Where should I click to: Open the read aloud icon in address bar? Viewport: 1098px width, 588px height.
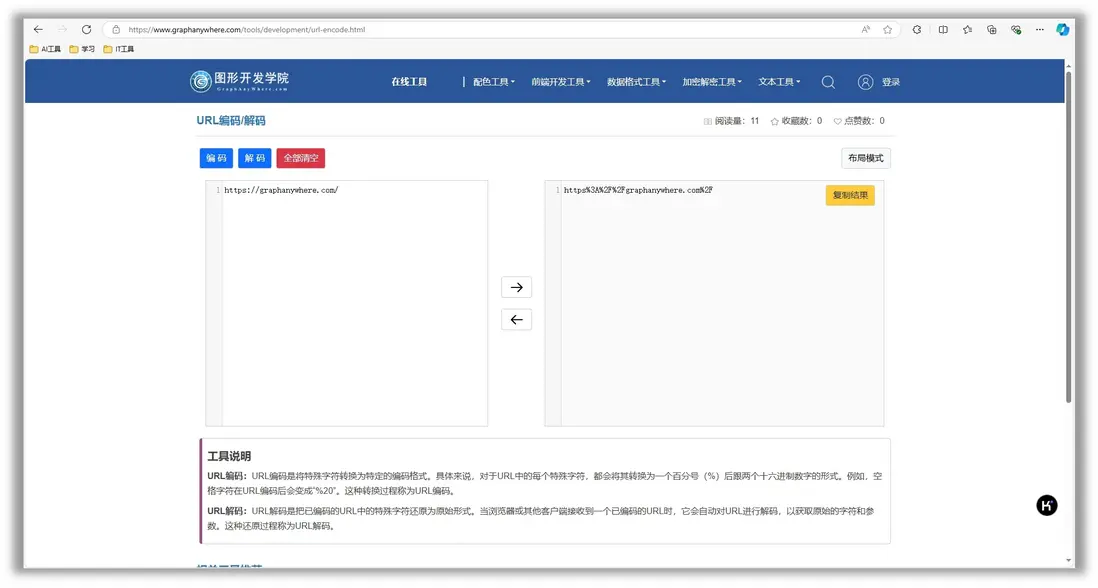pos(866,29)
